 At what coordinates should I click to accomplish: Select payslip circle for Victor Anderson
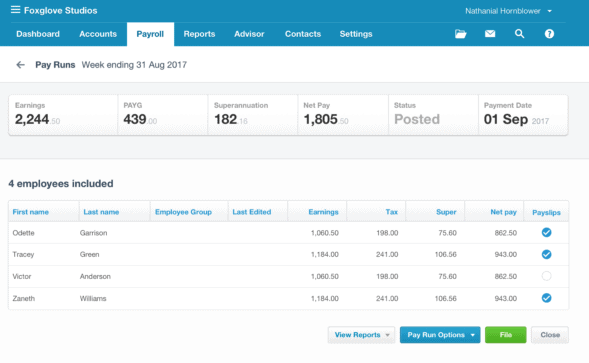click(547, 276)
